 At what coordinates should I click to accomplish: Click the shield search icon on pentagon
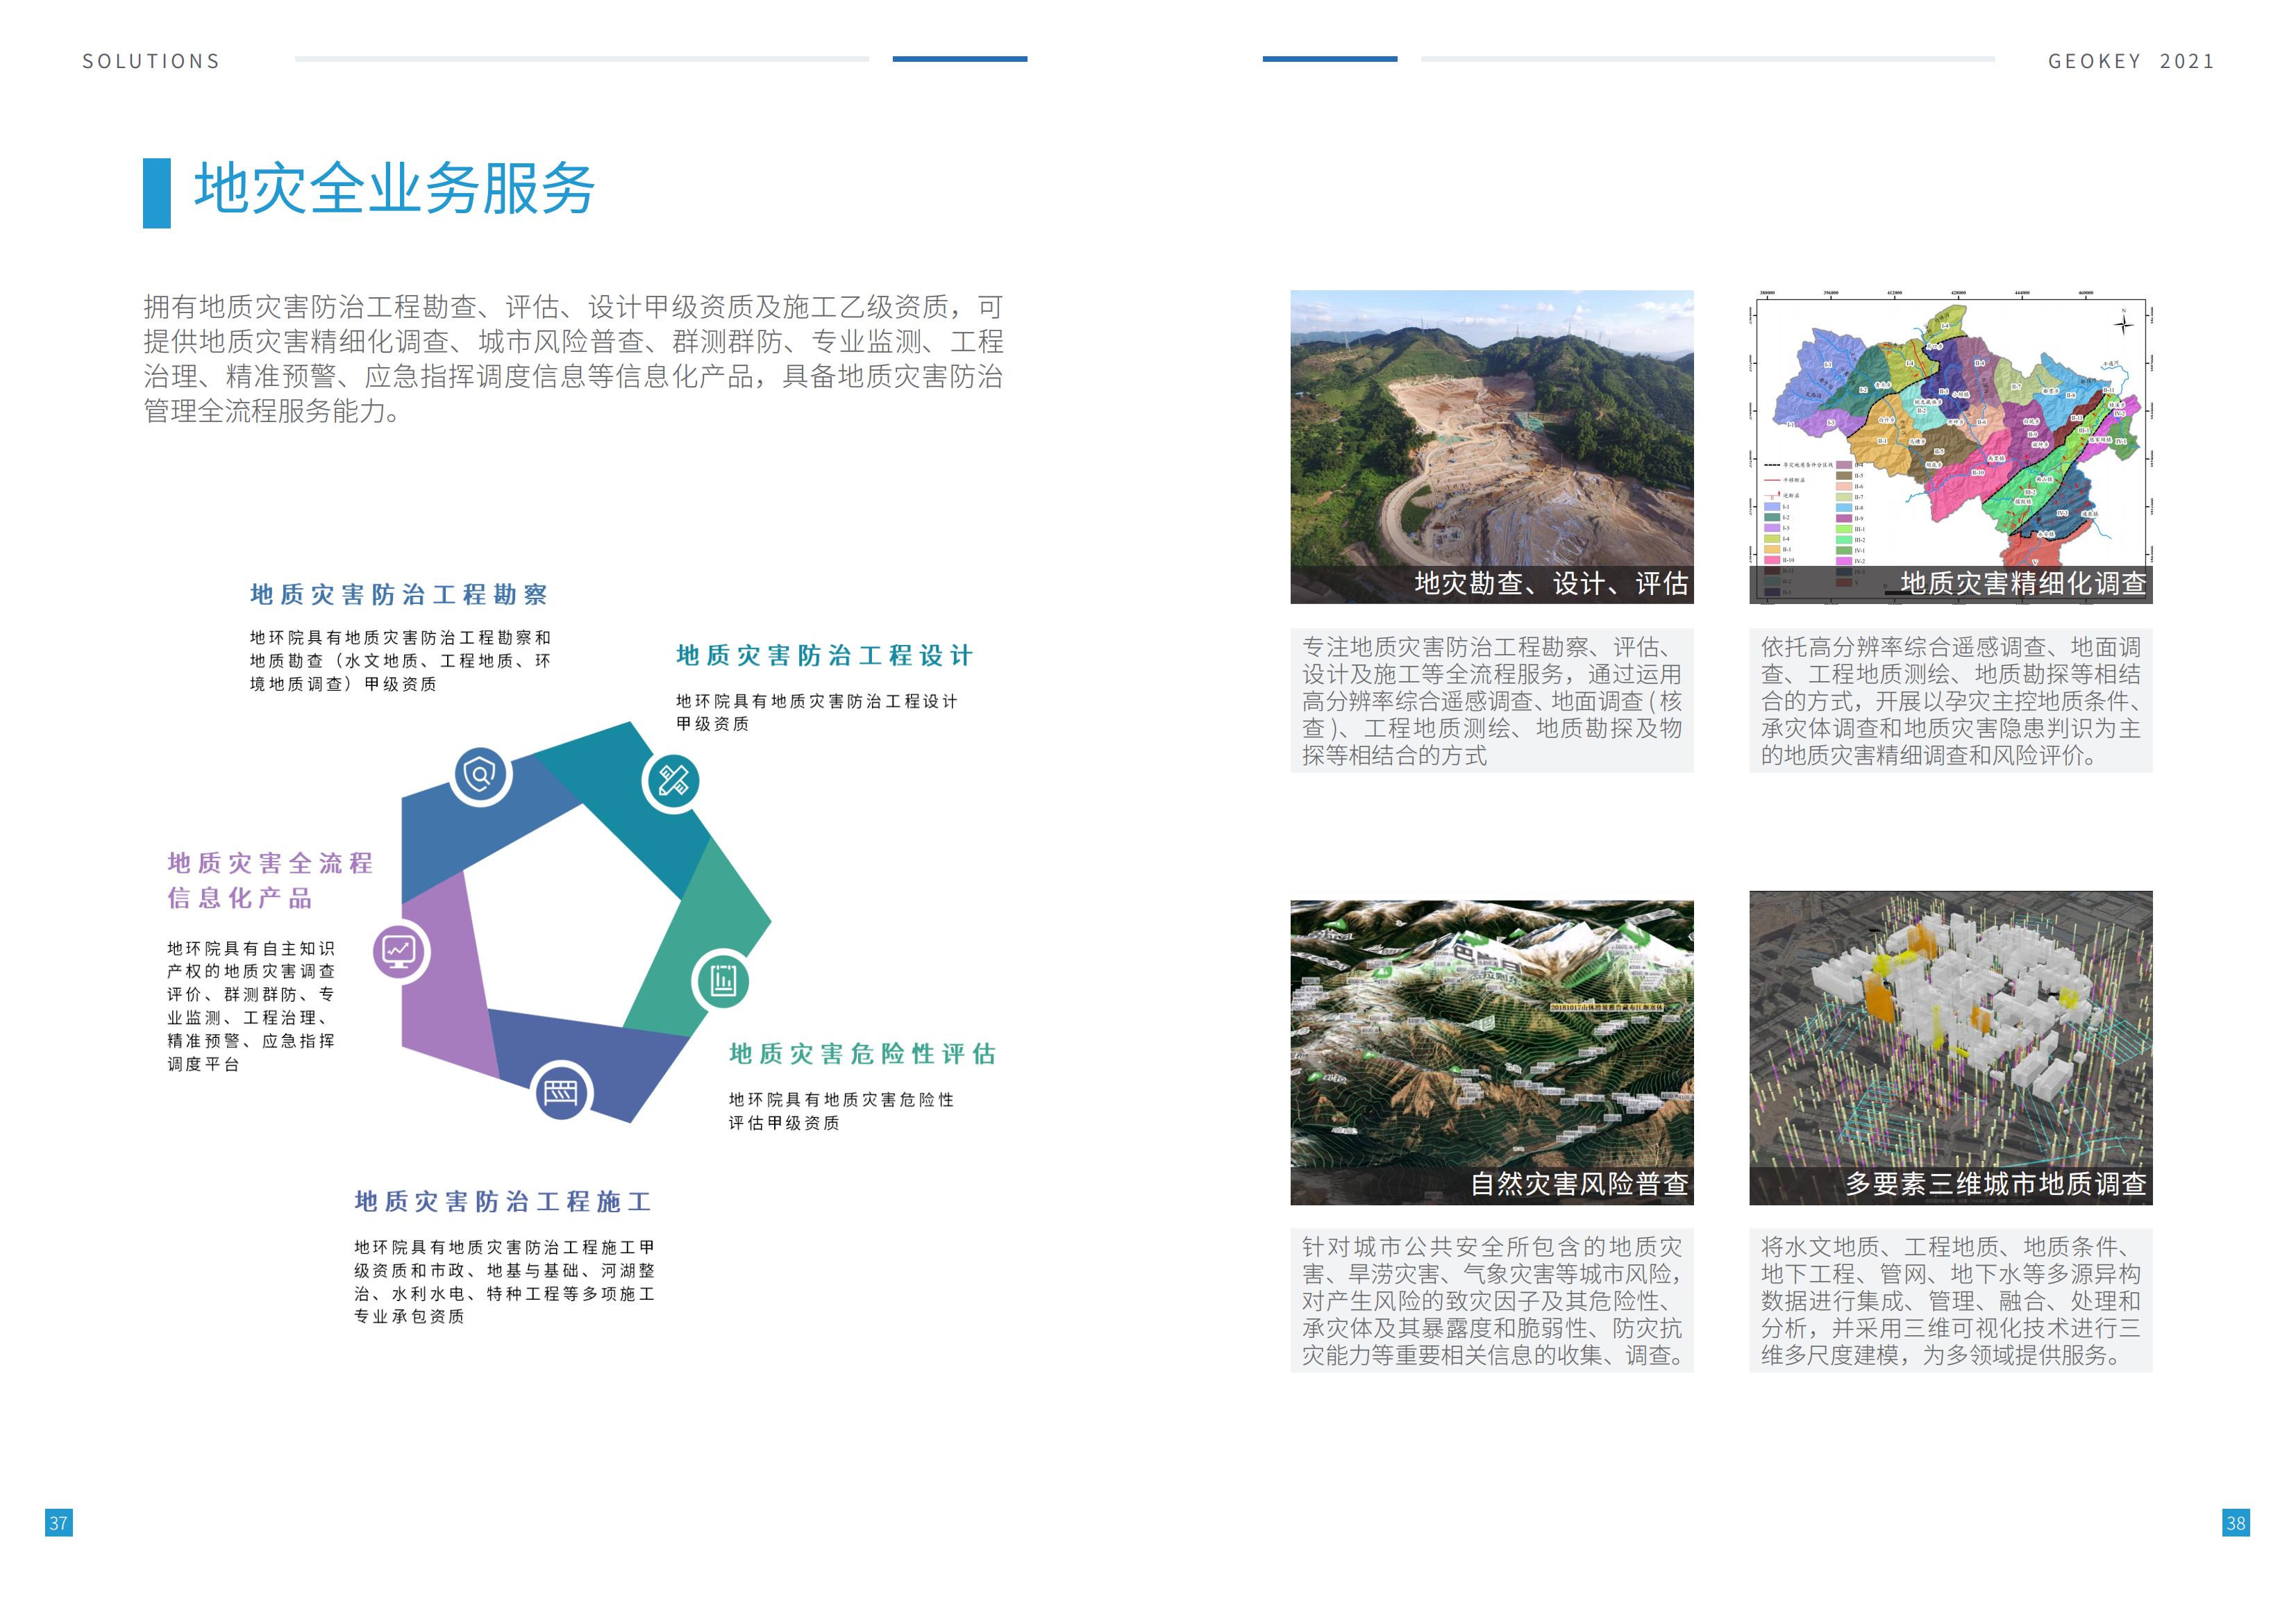[480, 774]
